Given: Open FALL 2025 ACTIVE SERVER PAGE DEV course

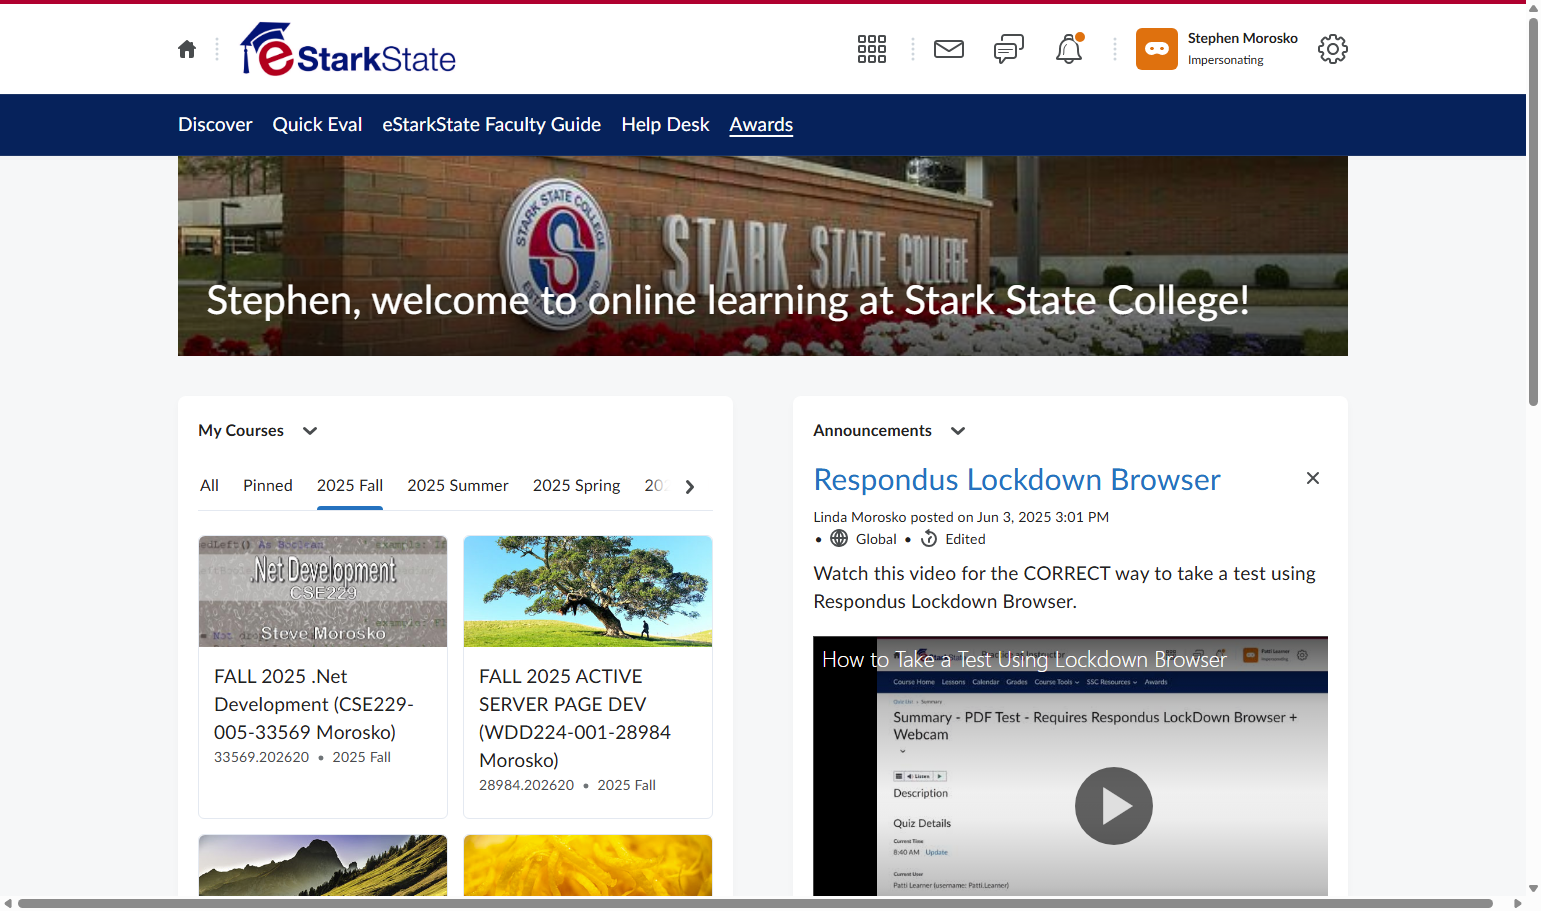Looking at the screenshot, I should (x=575, y=719).
